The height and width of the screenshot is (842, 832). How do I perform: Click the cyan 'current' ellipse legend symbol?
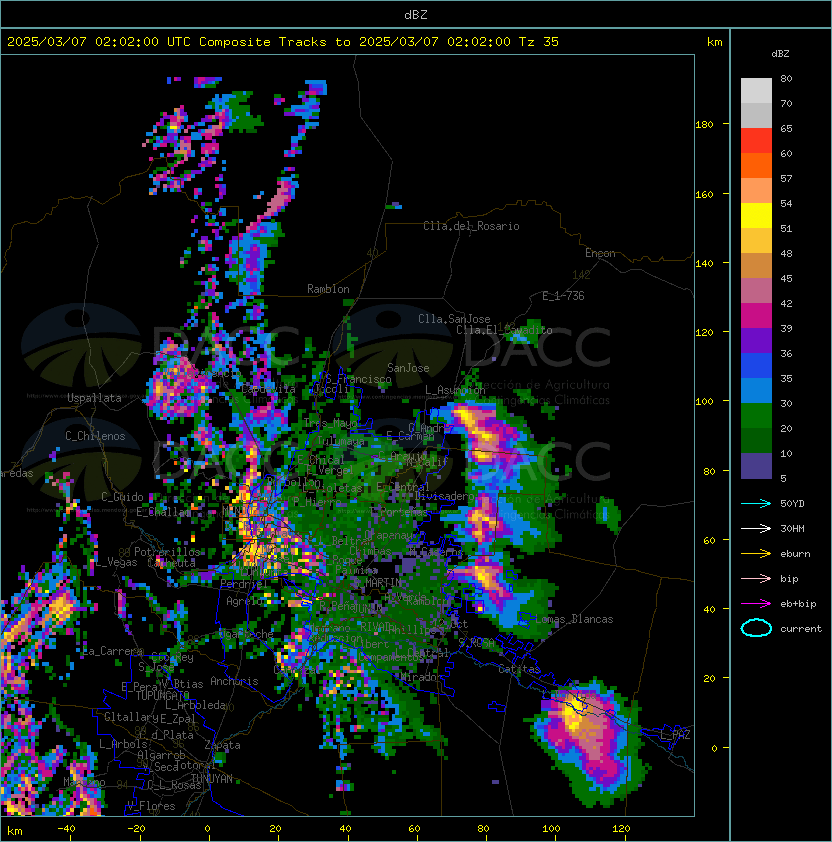[756, 628]
